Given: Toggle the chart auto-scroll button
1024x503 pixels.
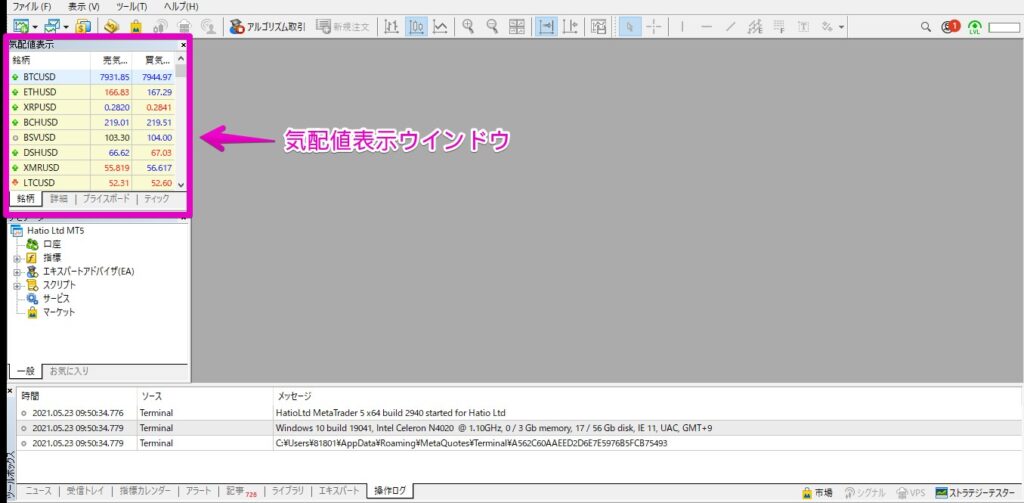Looking at the screenshot, I should (544, 26).
